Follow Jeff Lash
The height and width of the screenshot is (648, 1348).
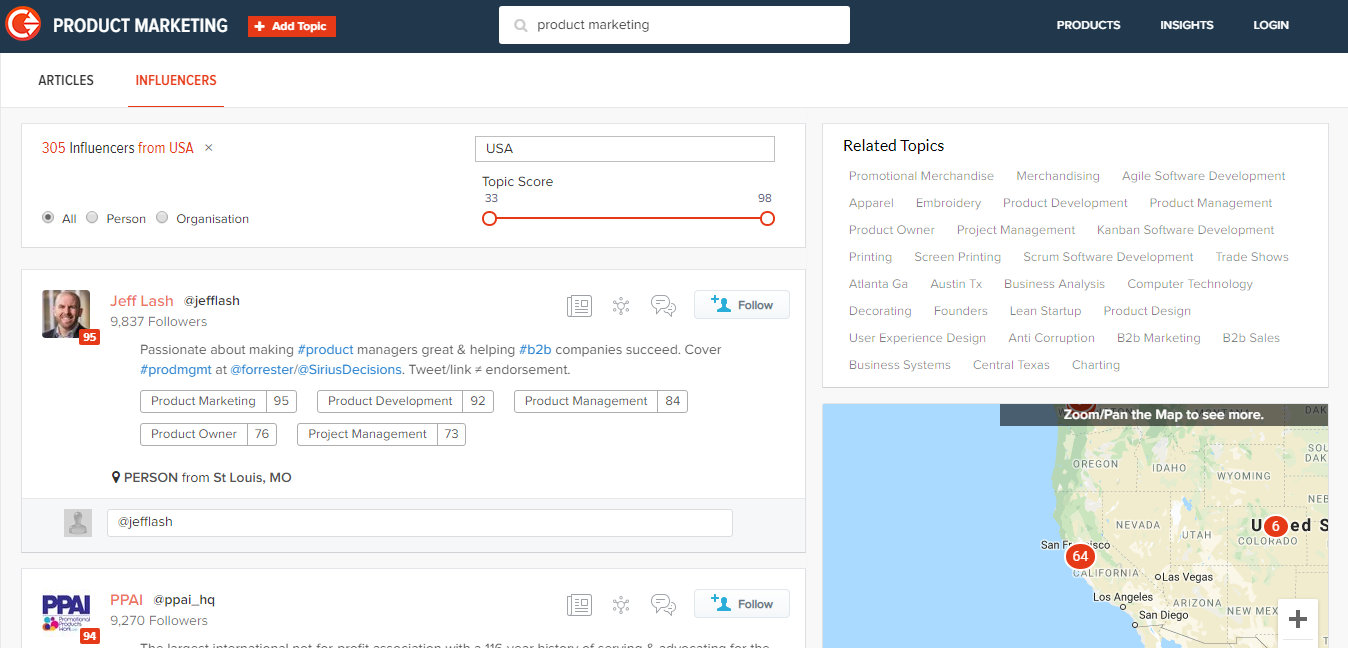coord(742,305)
